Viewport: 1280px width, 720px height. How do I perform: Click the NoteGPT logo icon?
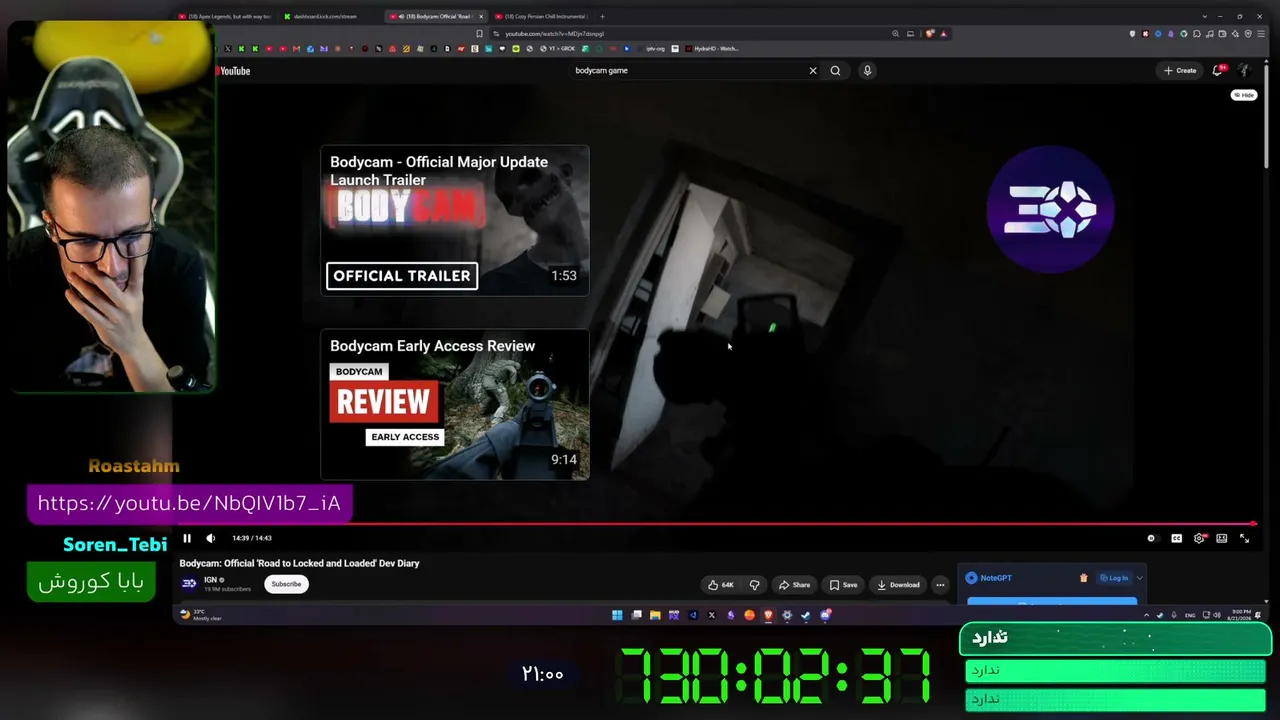click(971, 578)
